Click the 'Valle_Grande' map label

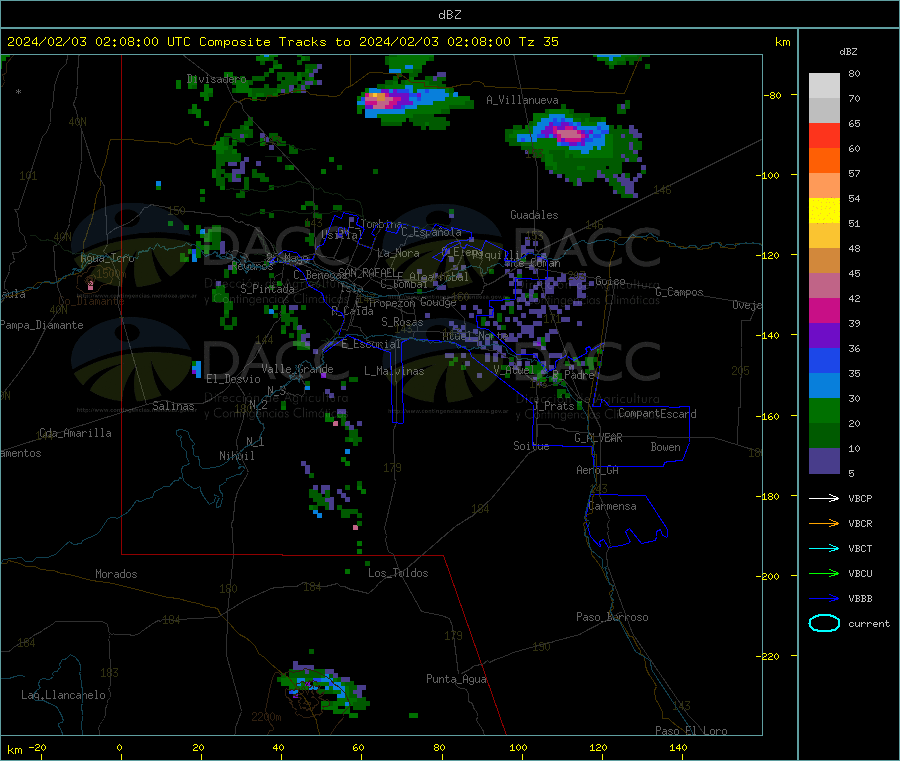[x=297, y=368]
